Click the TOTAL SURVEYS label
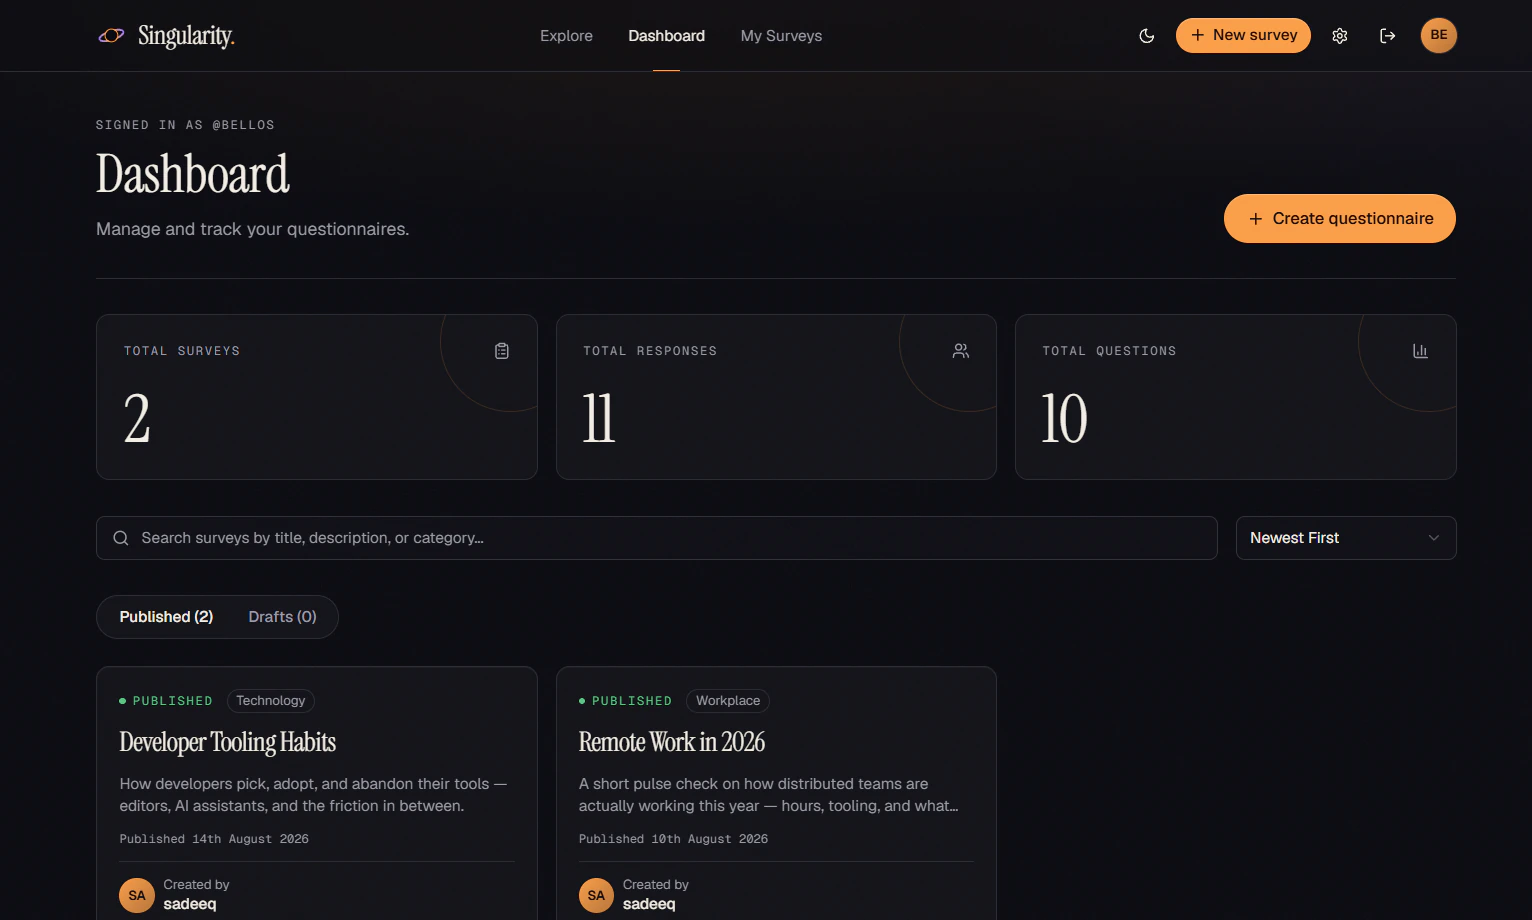This screenshot has height=920, width=1532. (x=182, y=351)
